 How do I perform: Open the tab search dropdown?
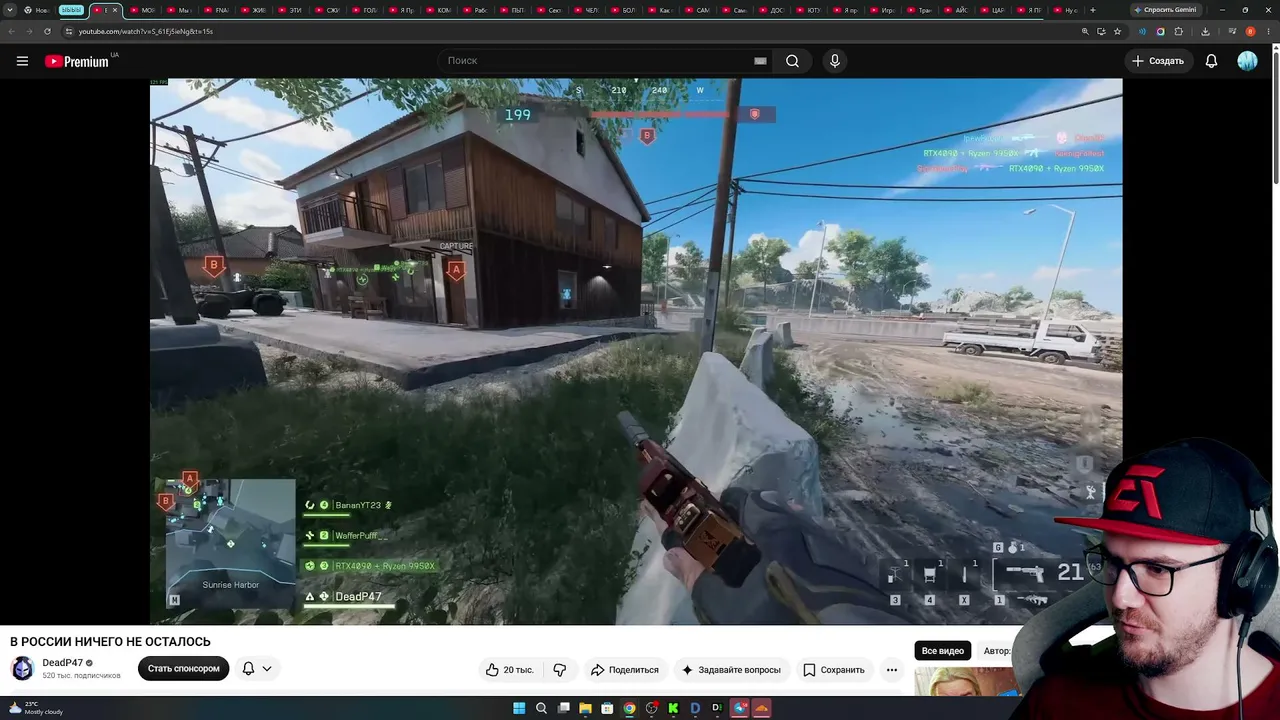[x=11, y=10]
